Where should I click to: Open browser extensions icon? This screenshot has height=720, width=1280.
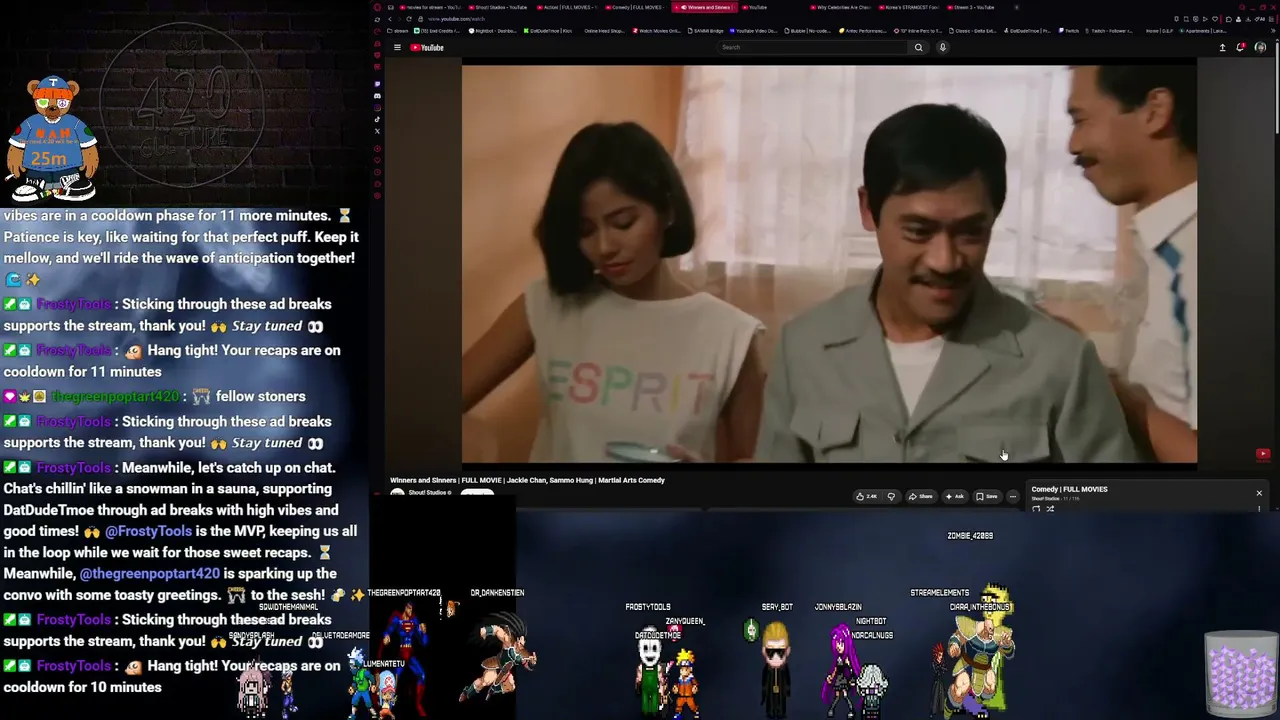coord(1230,19)
